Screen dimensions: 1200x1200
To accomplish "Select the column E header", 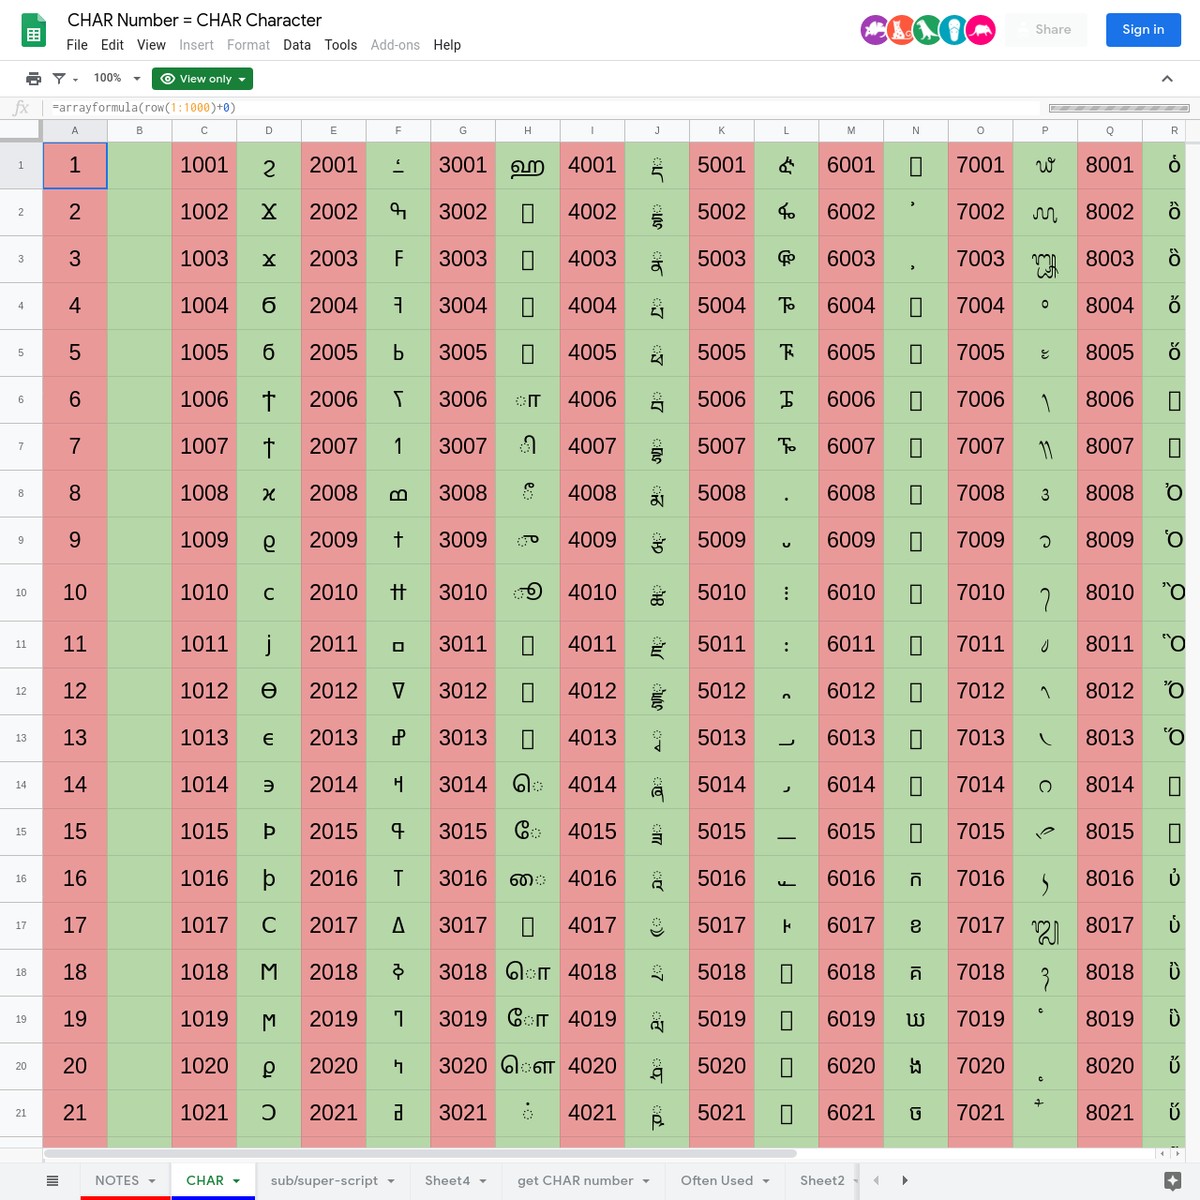I will (x=333, y=131).
